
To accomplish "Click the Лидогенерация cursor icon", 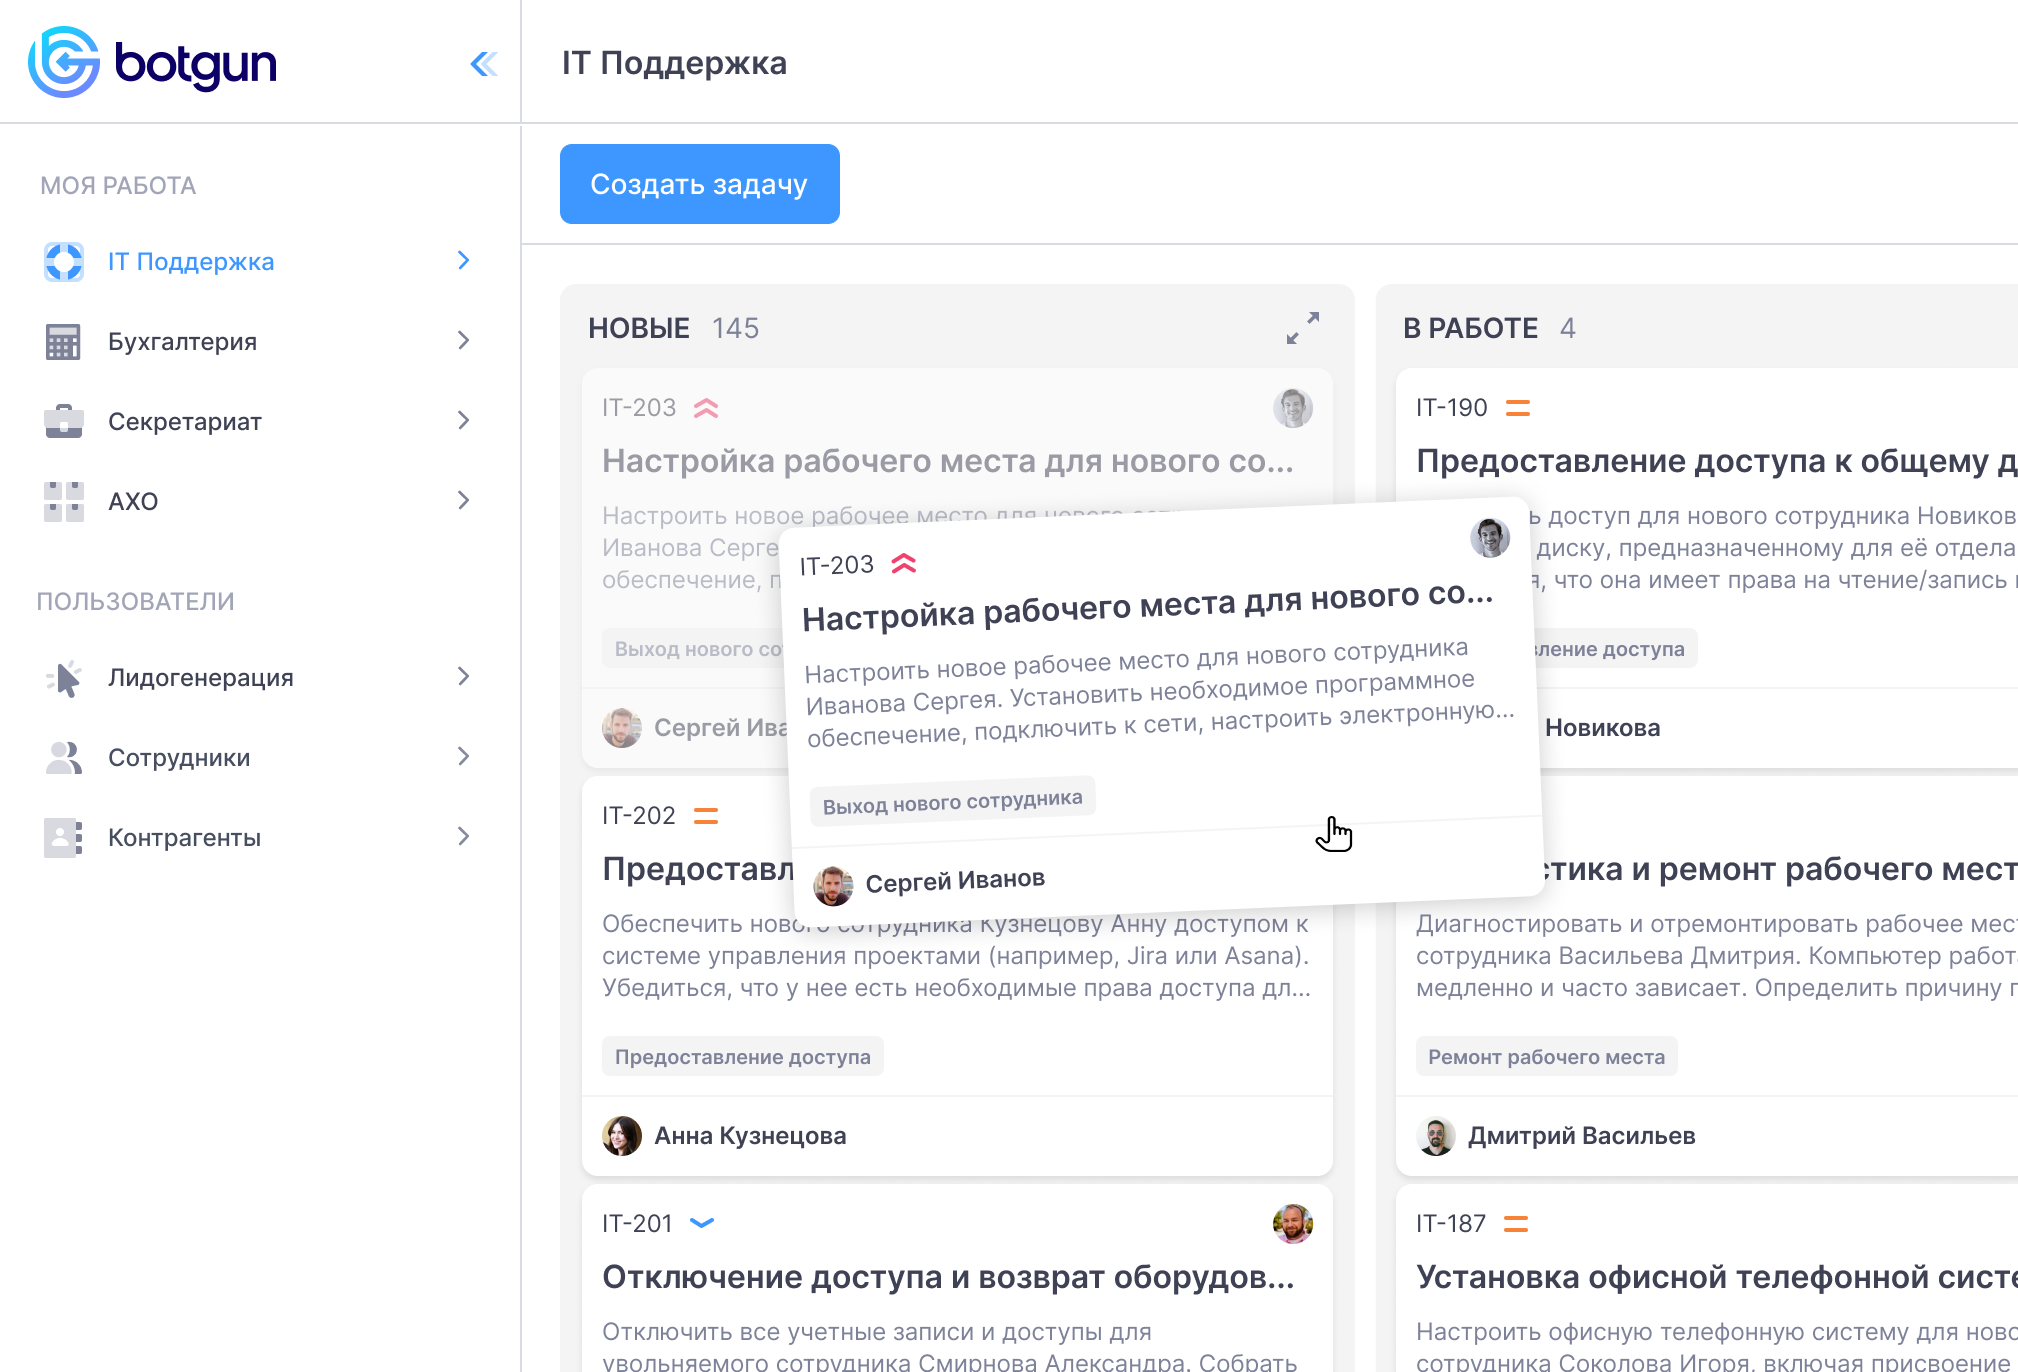I will [x=64, y=678].
